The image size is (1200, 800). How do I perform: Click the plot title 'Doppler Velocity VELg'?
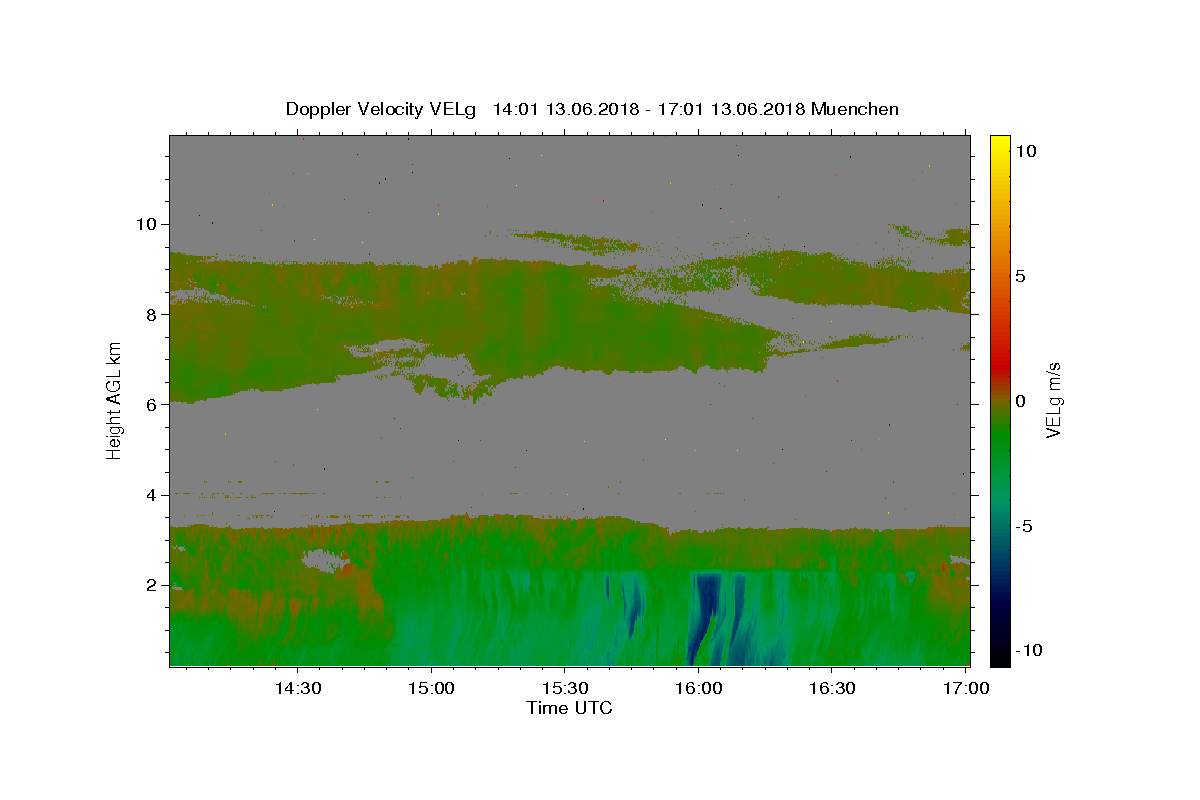(x=381, y=109)
